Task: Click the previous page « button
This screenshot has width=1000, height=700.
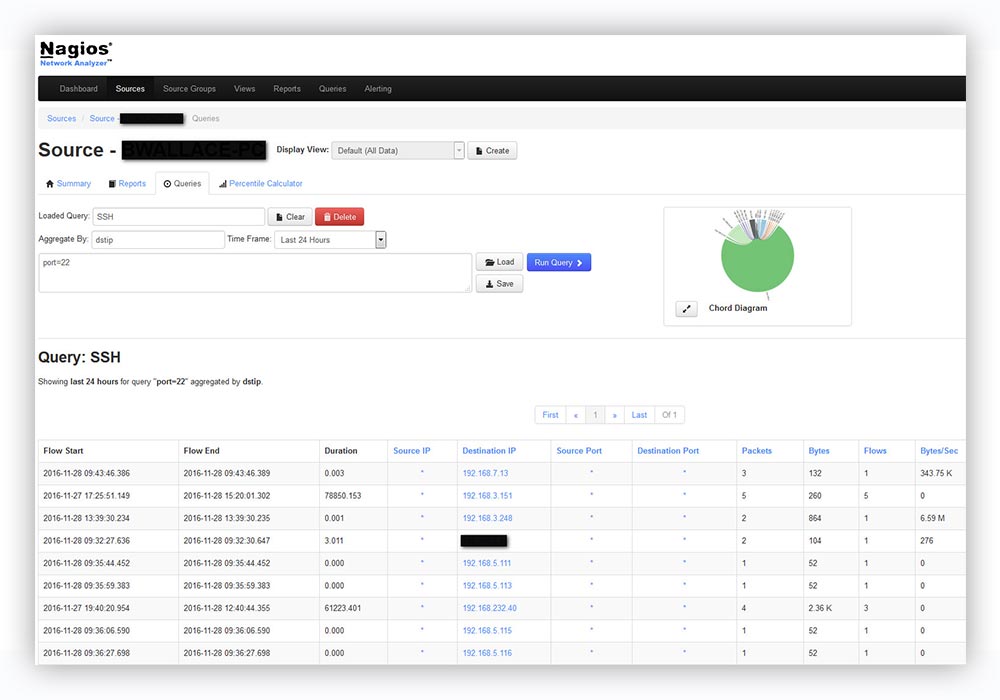Action: tap(576, 415)
